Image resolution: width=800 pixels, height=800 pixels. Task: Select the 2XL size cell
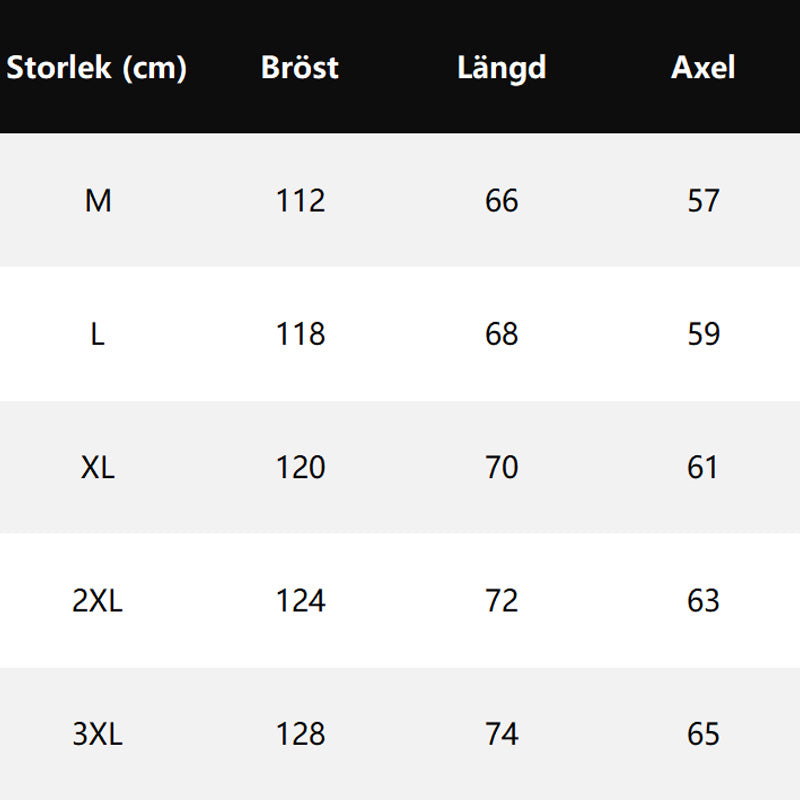click(x=98, y=601)
